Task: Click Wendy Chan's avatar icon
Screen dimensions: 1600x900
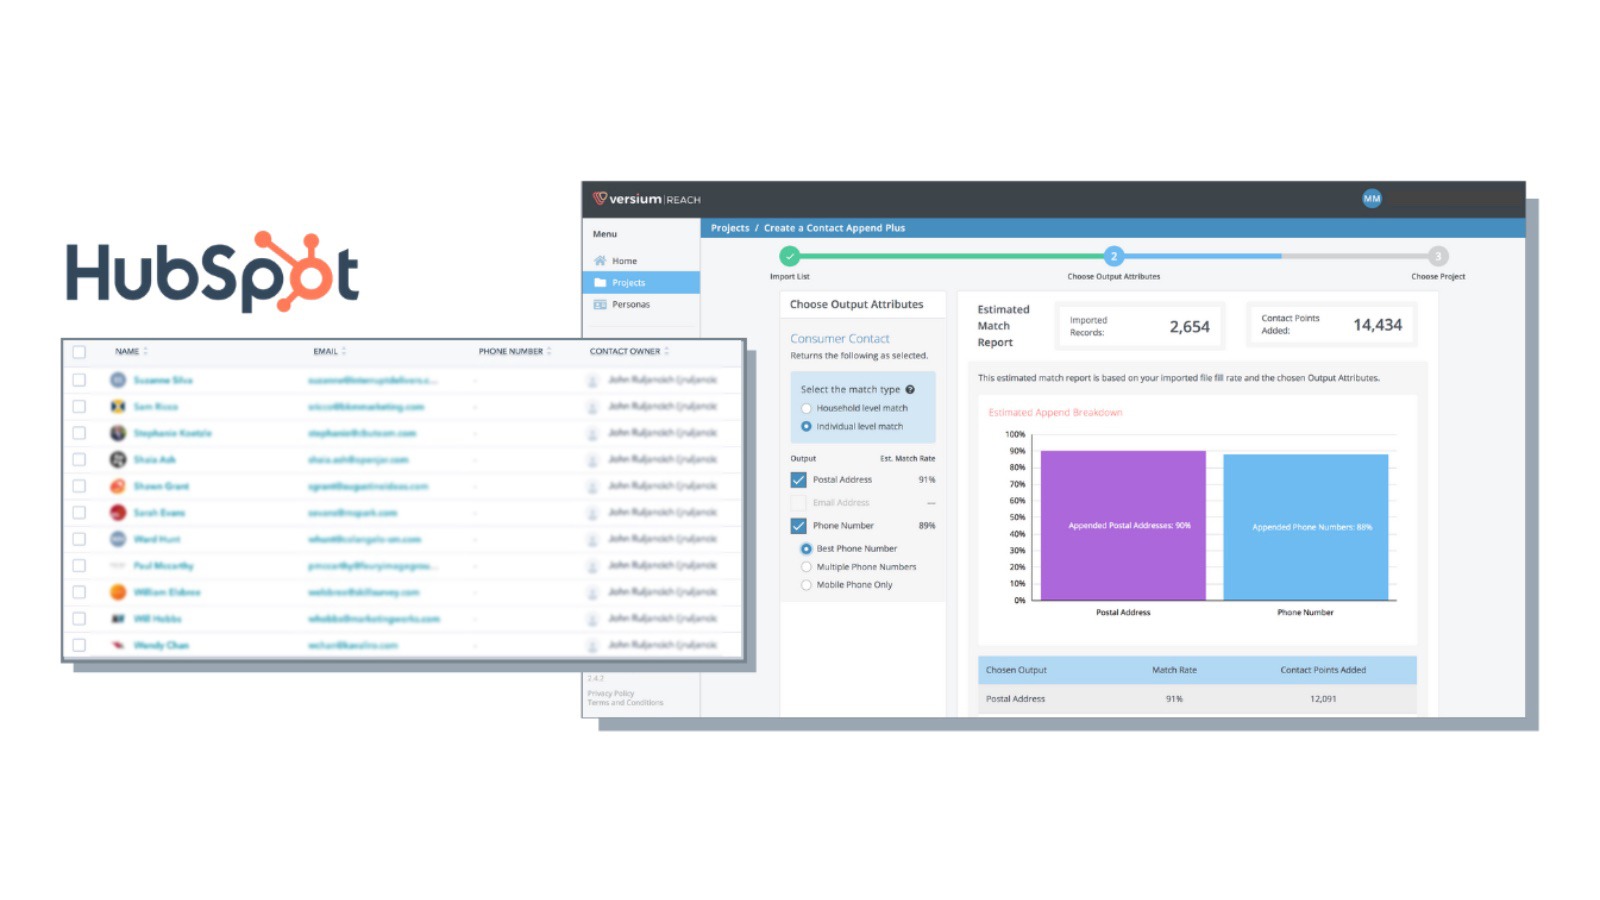Action: [x=118, y=645]
